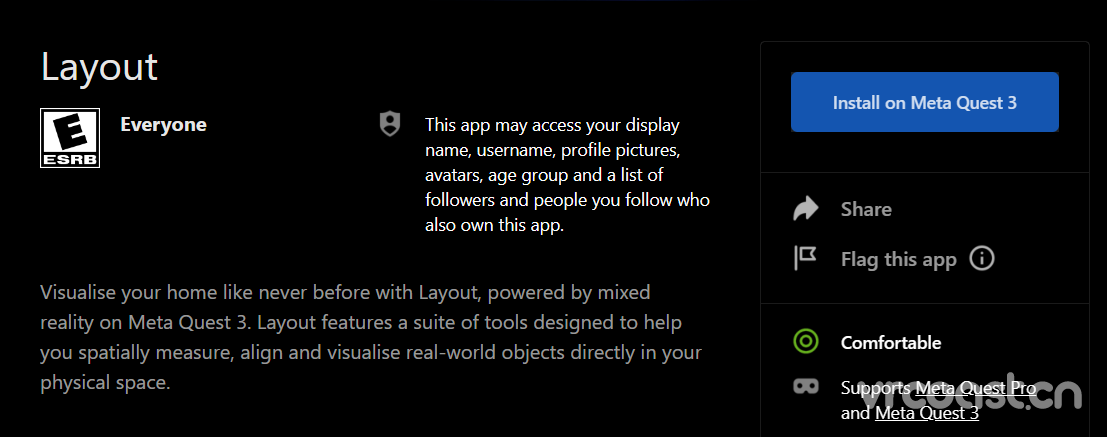The height and width of the screenshot is (437, 1107).
Task: Click Install on Meta Quest 3 button
Action: pos(924,102)
